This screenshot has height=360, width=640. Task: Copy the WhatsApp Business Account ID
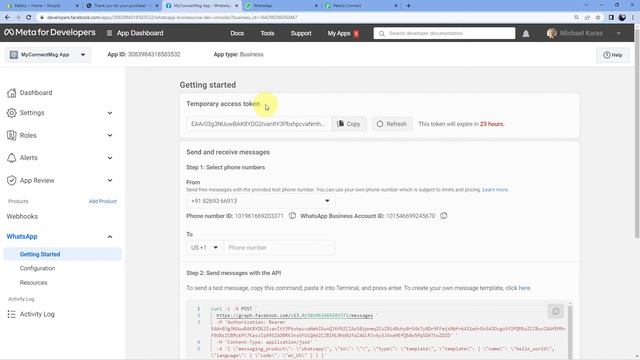pyautogui.click(x=444, y=216)
